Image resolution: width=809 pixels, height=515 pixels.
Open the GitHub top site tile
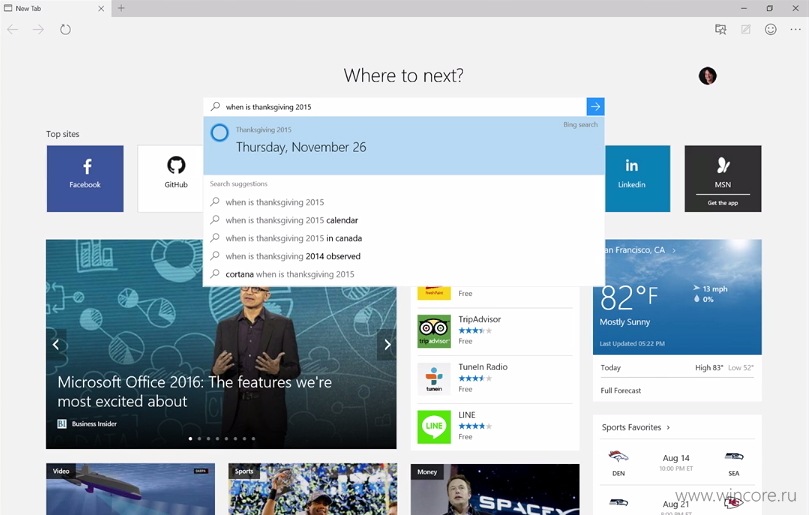(171, 179)
